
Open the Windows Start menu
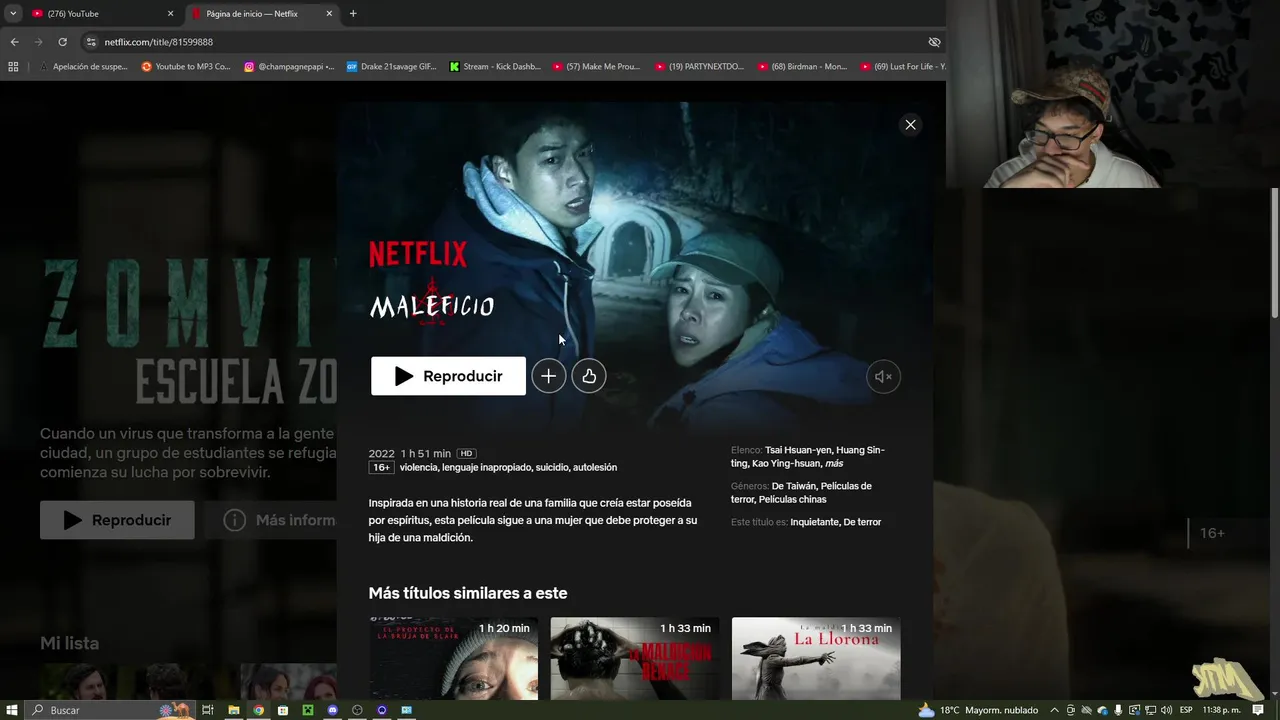coord(12,710)
